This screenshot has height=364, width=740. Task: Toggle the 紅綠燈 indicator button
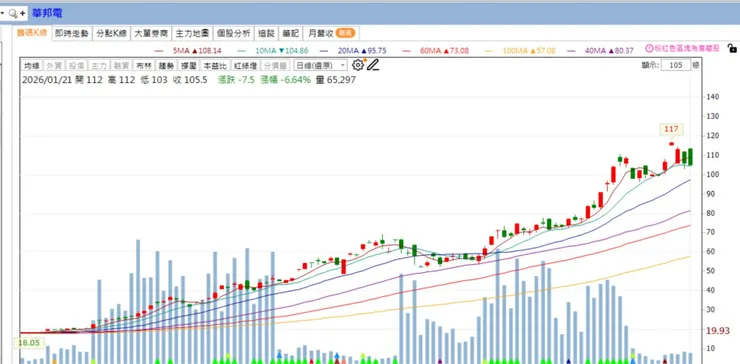tap(245, 66)
